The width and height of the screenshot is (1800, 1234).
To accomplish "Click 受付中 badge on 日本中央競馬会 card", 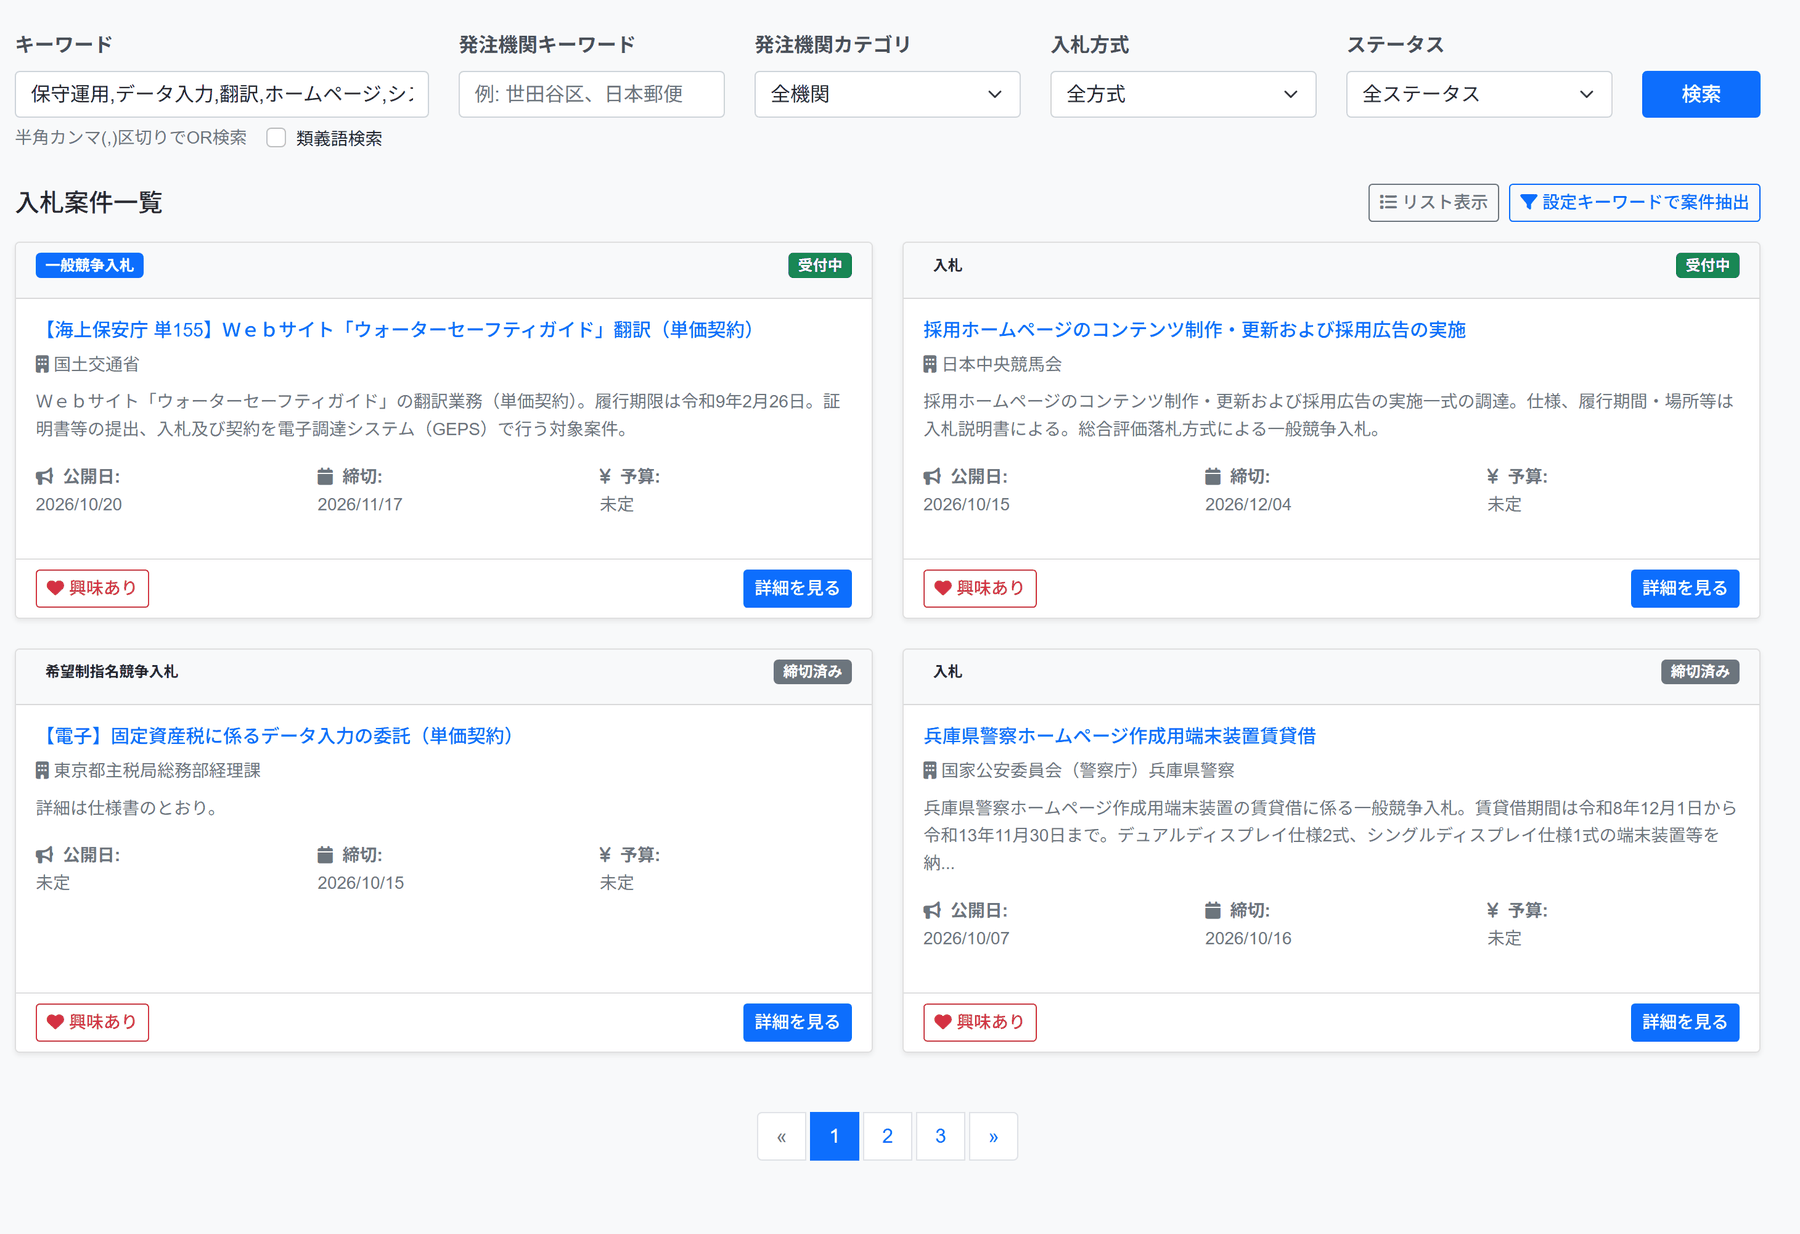I will pos(1708,265).
